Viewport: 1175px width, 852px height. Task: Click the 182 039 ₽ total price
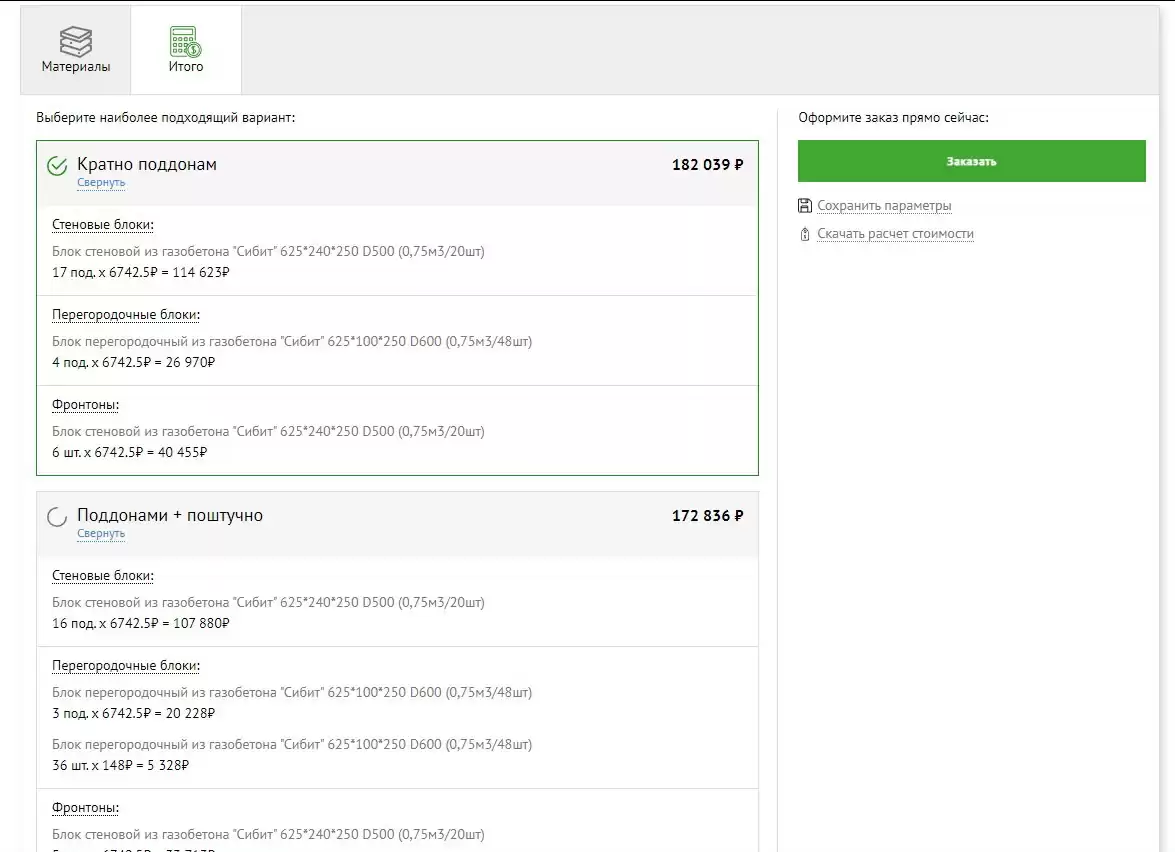[707, 165]
